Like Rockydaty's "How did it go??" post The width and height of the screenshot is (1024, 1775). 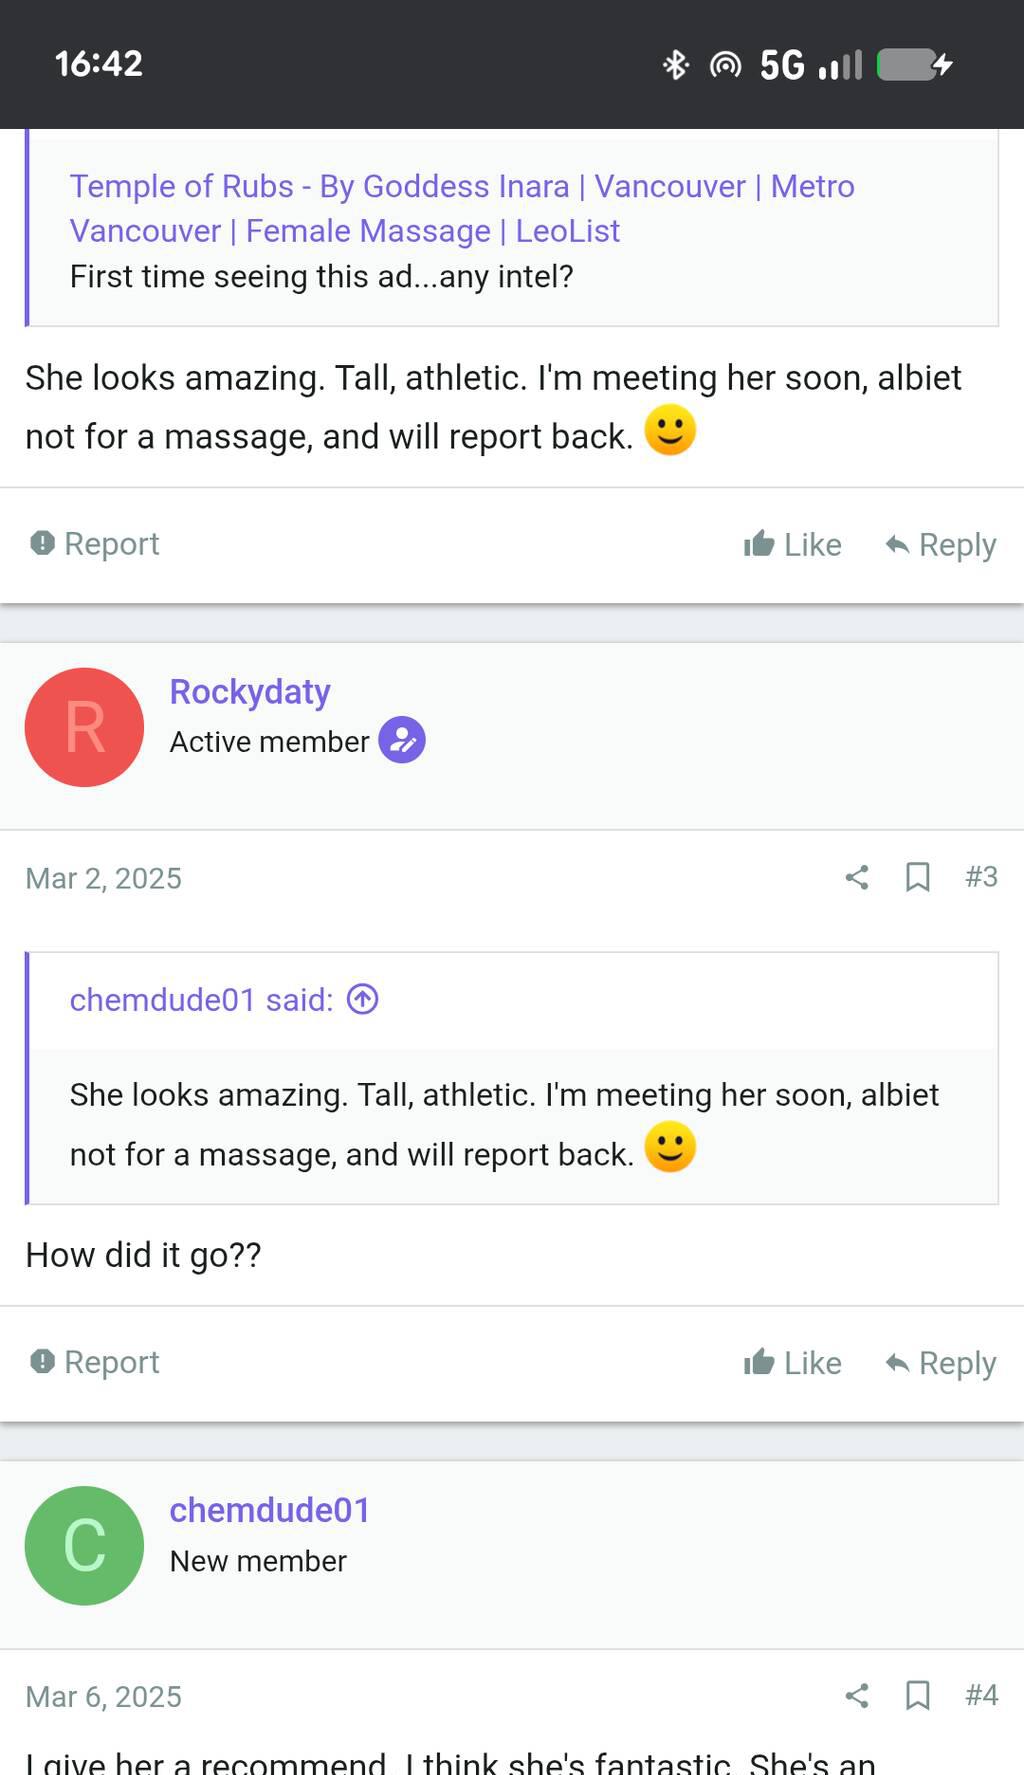793,1363
